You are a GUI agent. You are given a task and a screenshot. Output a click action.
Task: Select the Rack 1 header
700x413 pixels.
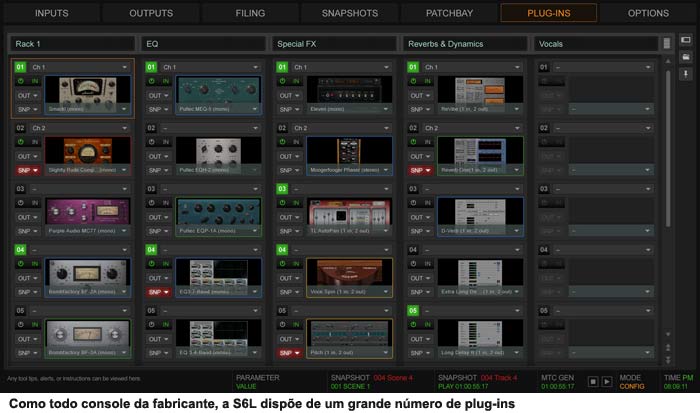coord(72,44)
